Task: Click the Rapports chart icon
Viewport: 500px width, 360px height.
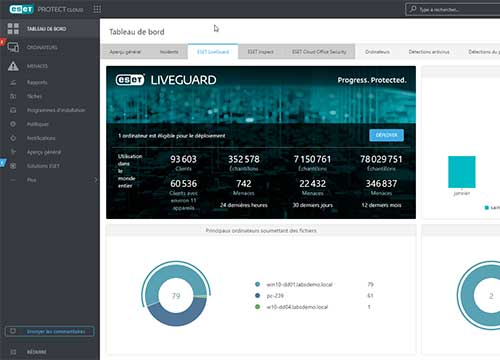Action: pos(13,82)
